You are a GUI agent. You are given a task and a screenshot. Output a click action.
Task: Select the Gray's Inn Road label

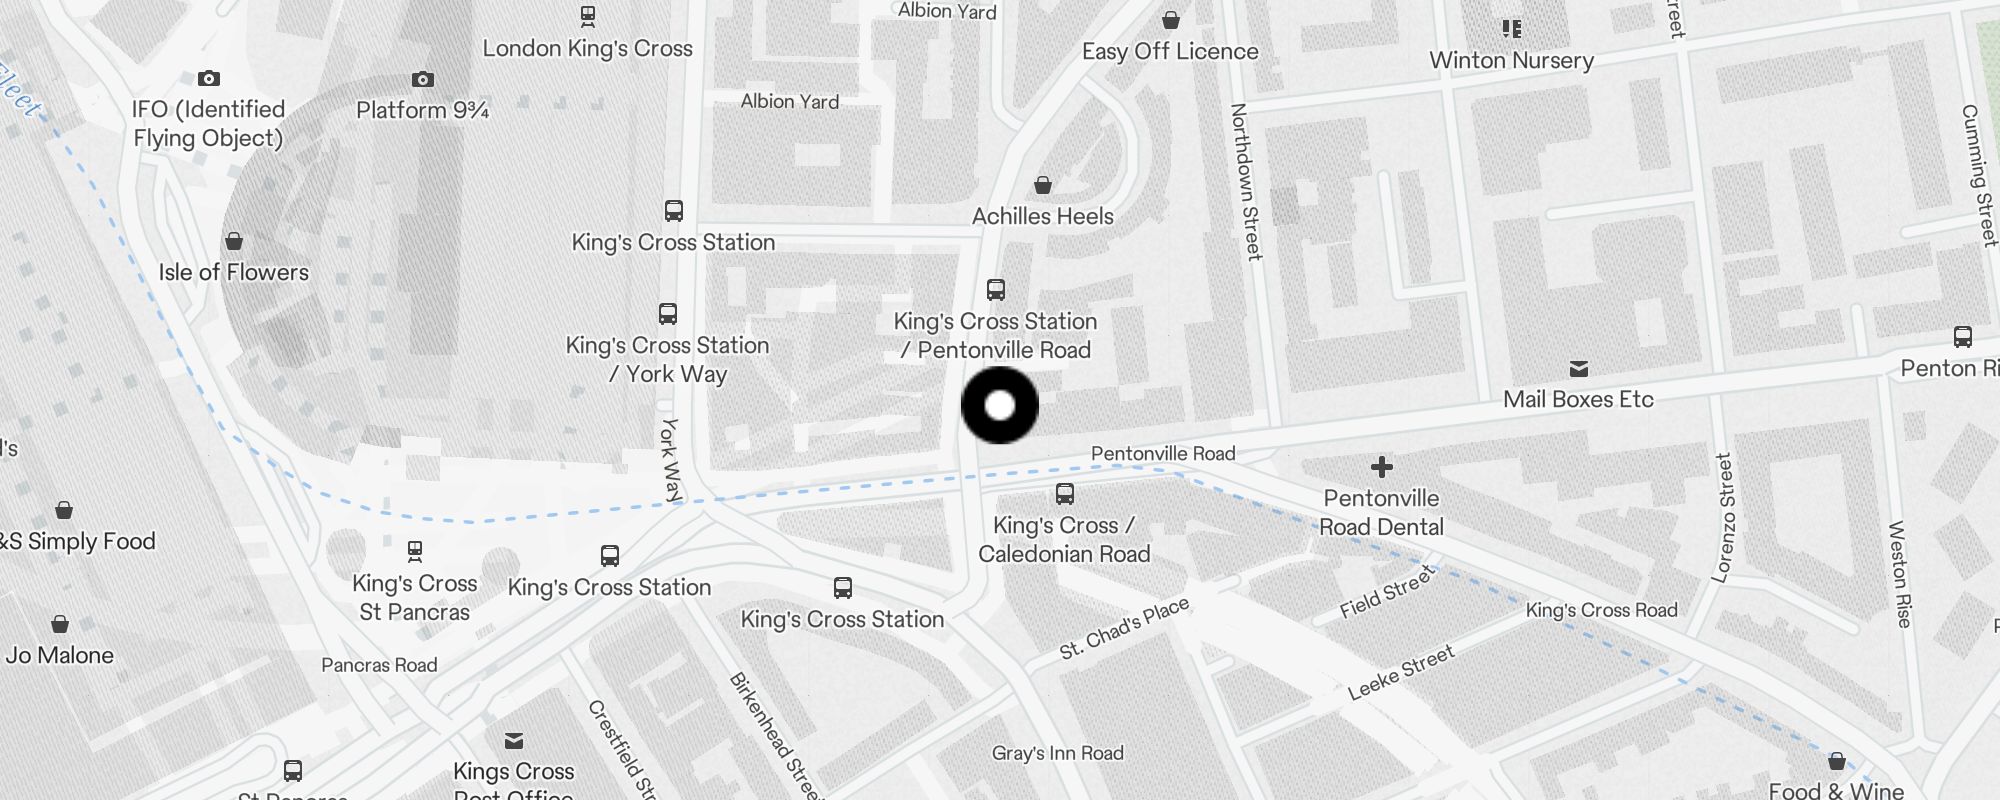click(x=1058, y=753)
